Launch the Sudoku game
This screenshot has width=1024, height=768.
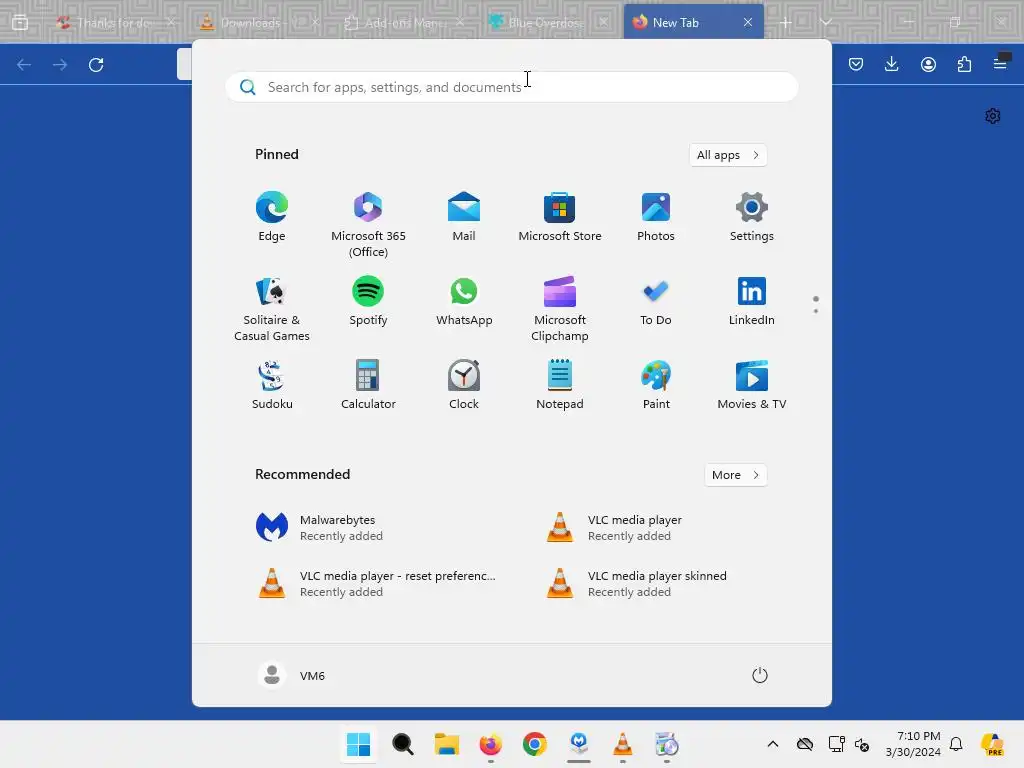[272, 385]
